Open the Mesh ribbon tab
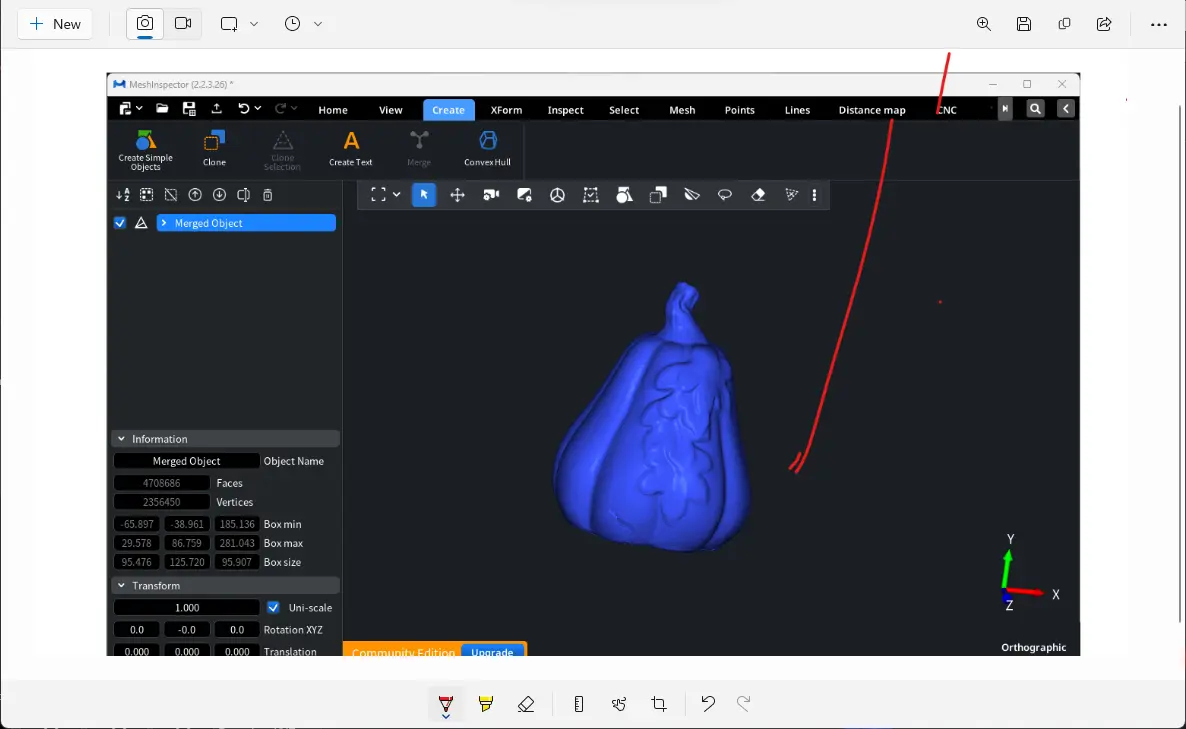 pos(682,110)
